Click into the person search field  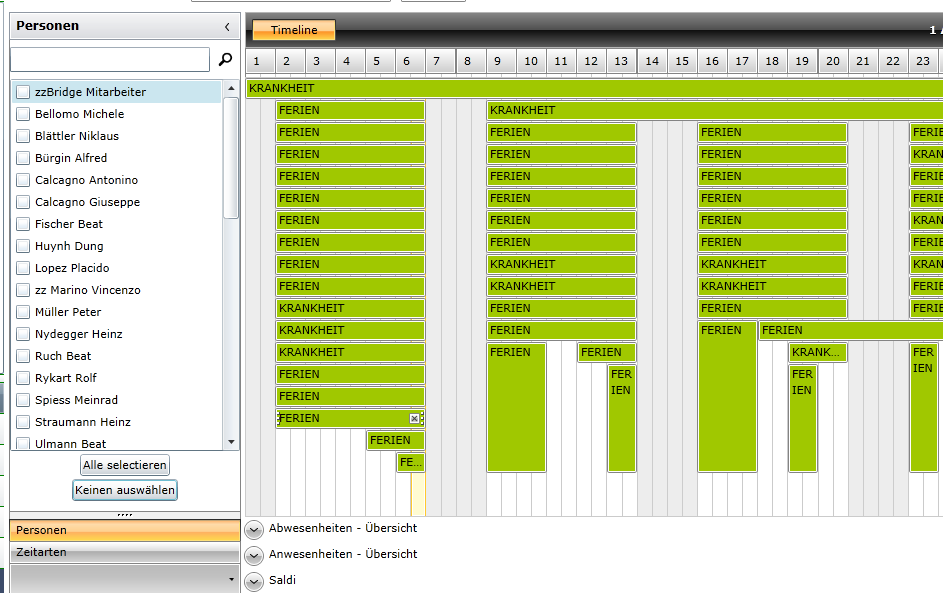click(110, 60)
